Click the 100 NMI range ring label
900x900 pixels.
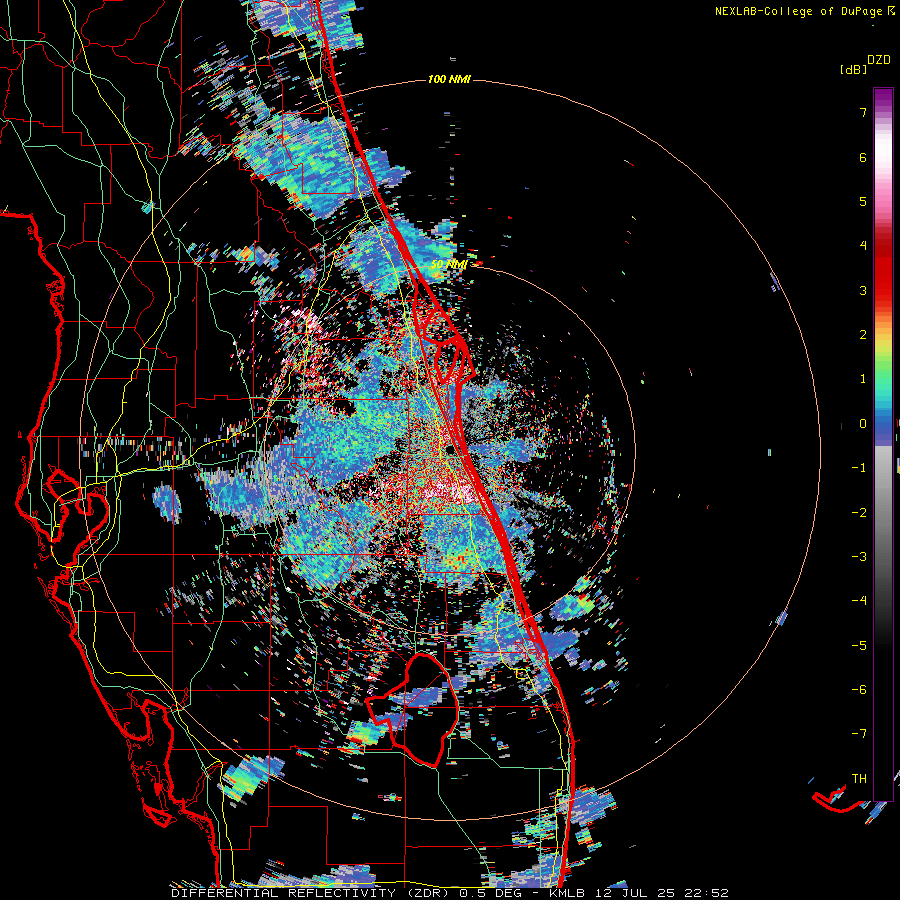point(449,79)
